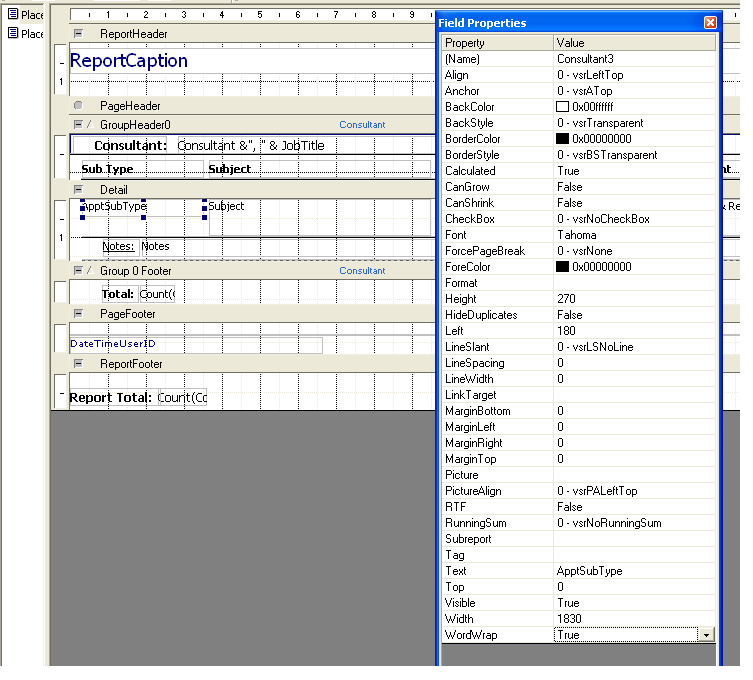Select the Sub Type header label

[x=142, y=169]
